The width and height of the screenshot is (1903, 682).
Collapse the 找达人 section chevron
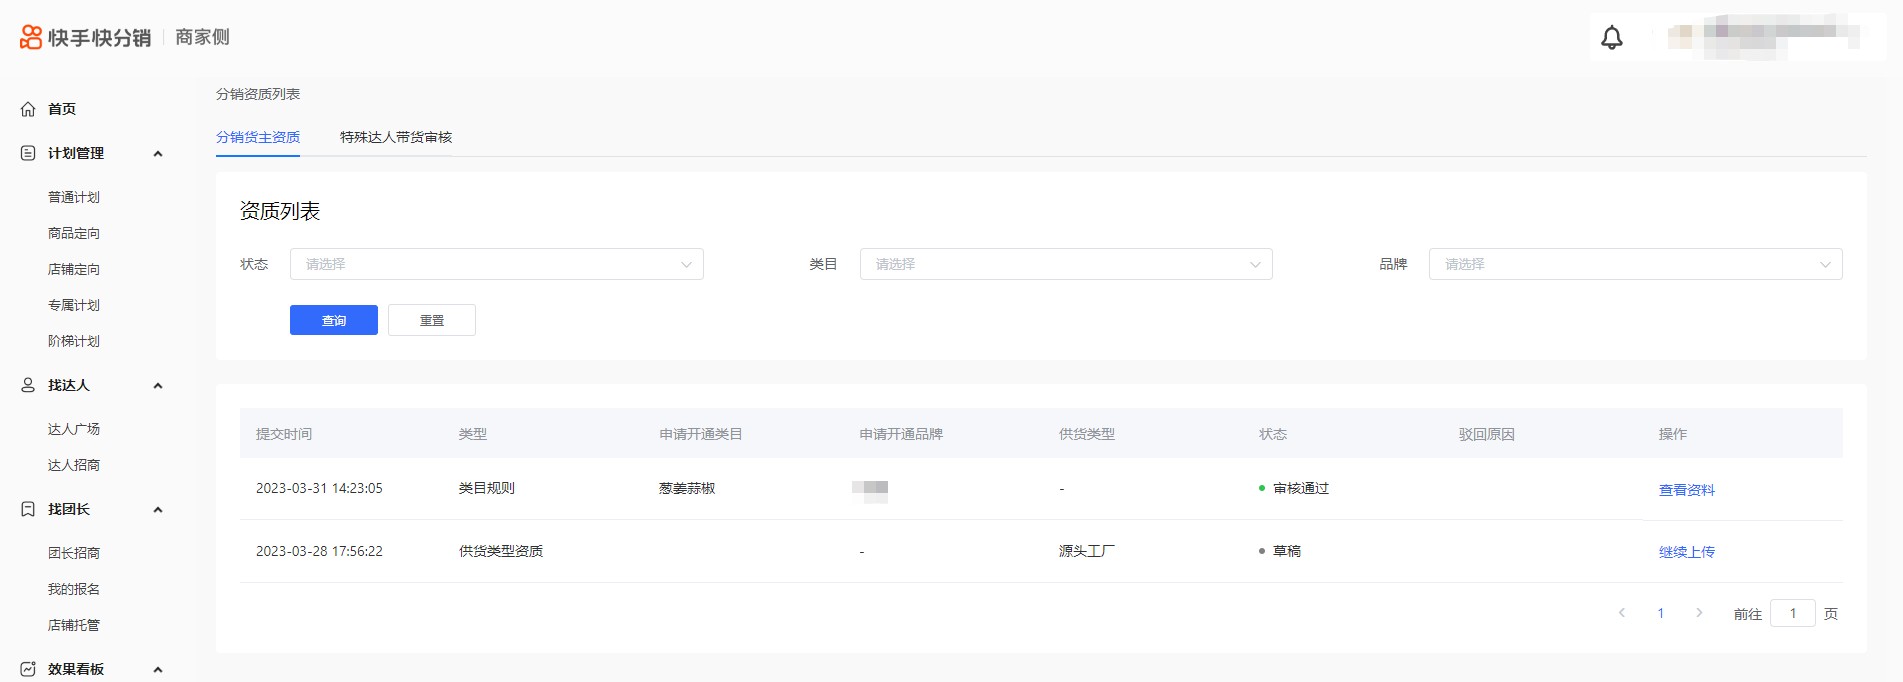(x=158, y=386)
